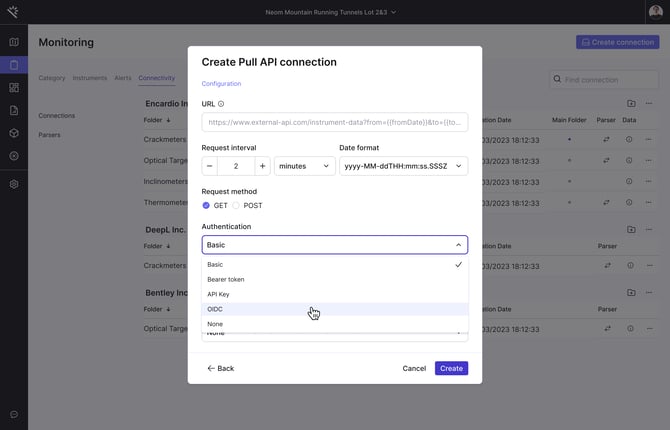Open the project selector Neom Mountain Running Tunnels

point(330,12)
